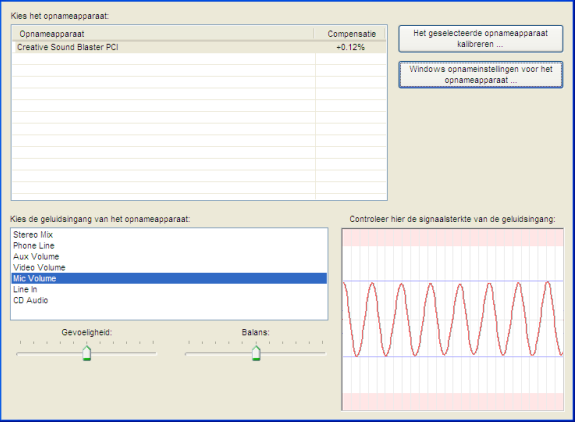
Task: Click the Balans slider thumb
Action: coord(256,353)
